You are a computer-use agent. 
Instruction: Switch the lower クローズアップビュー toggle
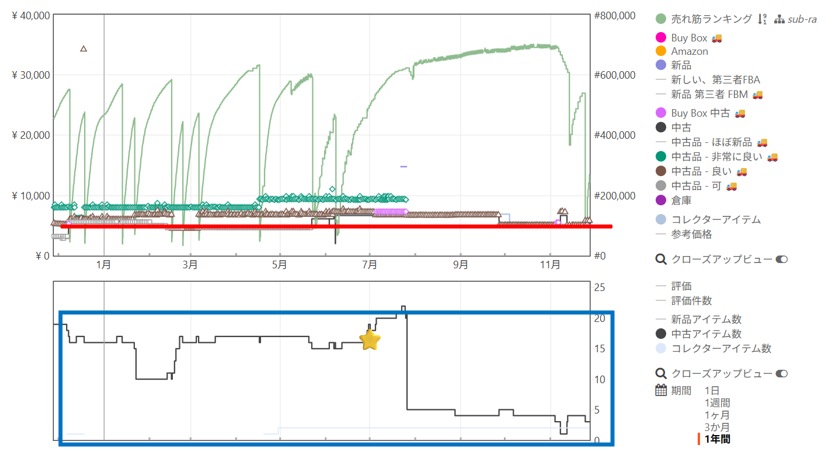[x=782, y=373]
